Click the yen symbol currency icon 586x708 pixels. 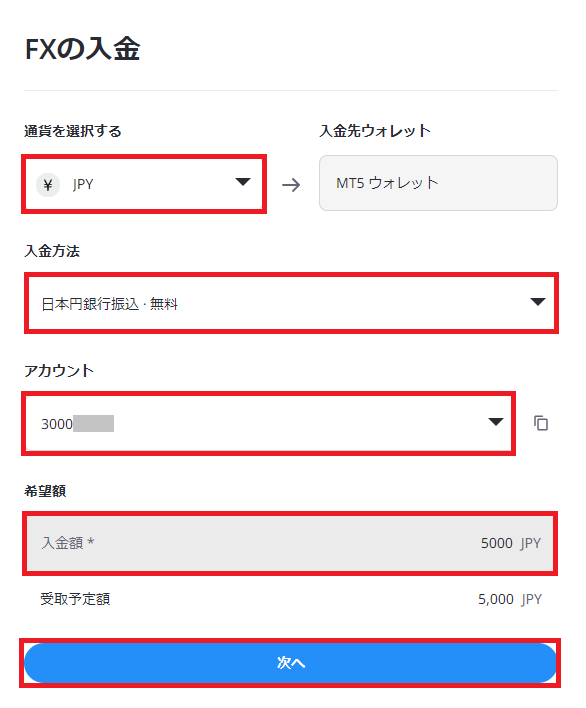click(48, 185)
